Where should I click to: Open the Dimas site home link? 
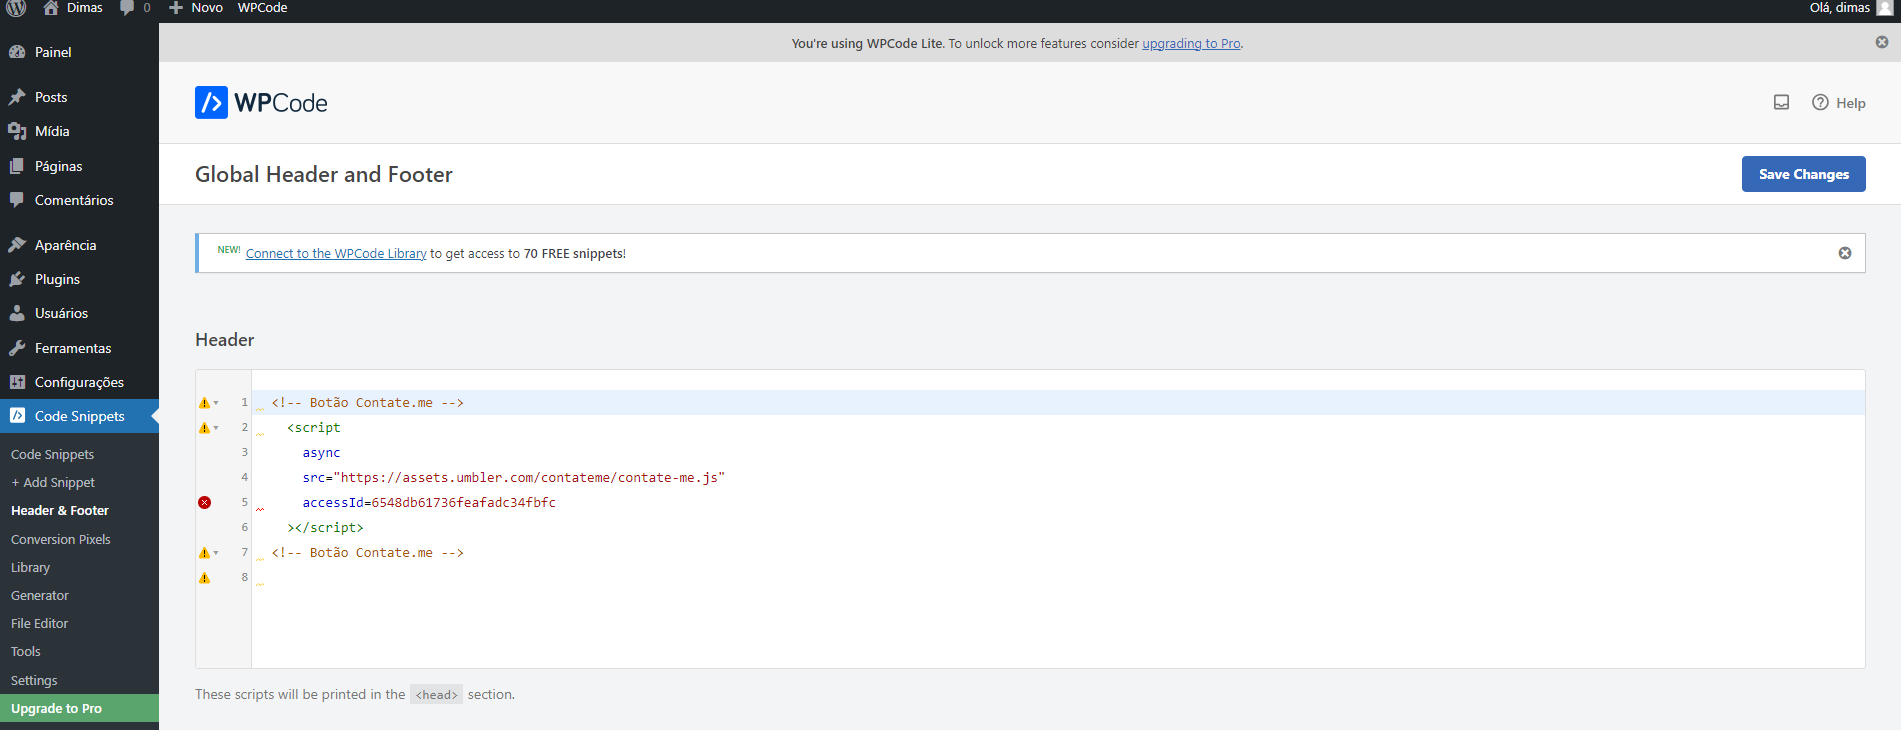(x=73, y=7)
